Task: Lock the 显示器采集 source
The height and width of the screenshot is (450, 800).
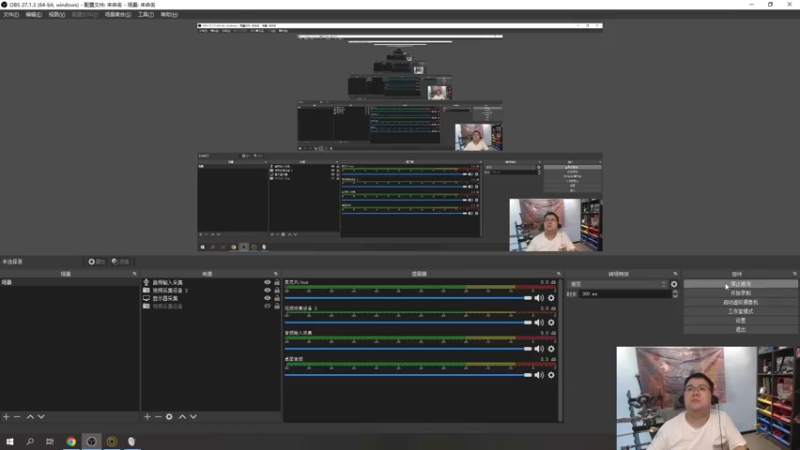Action: [x=277, y=298]
